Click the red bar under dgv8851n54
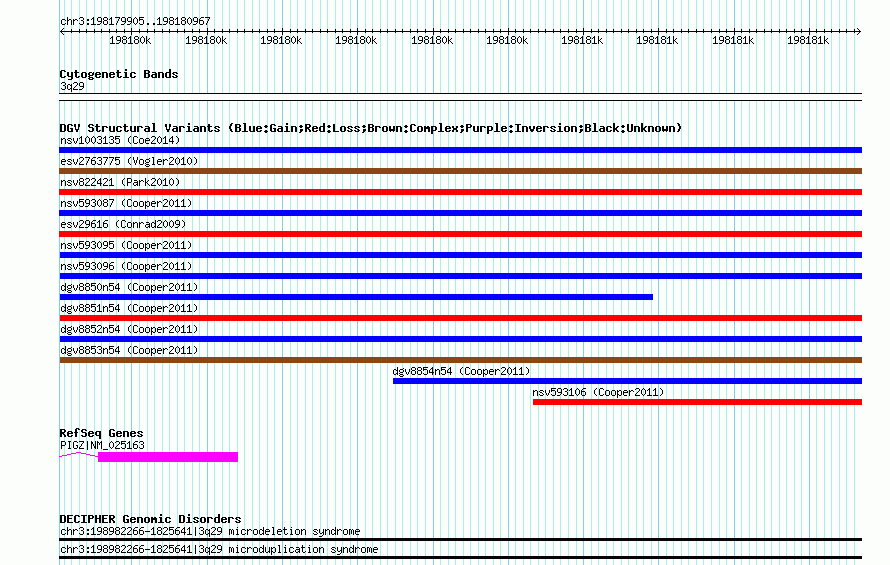Screen dimensions: 890x565 (460, 318)
